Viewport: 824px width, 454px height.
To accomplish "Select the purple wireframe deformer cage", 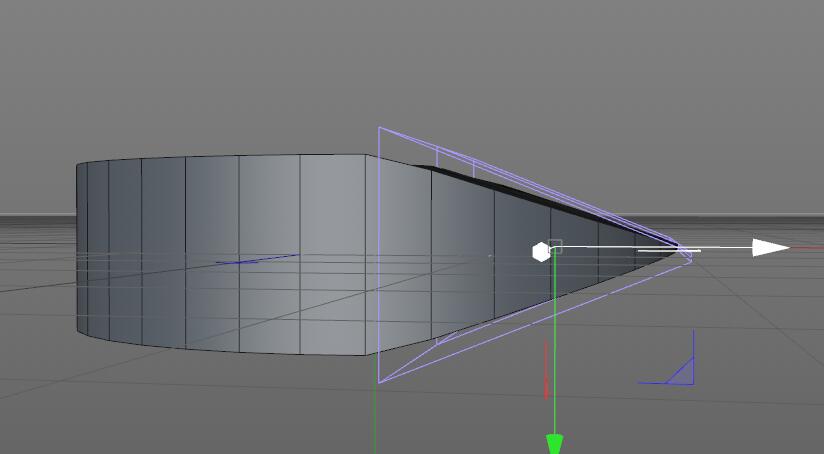I will coord(533,255).
